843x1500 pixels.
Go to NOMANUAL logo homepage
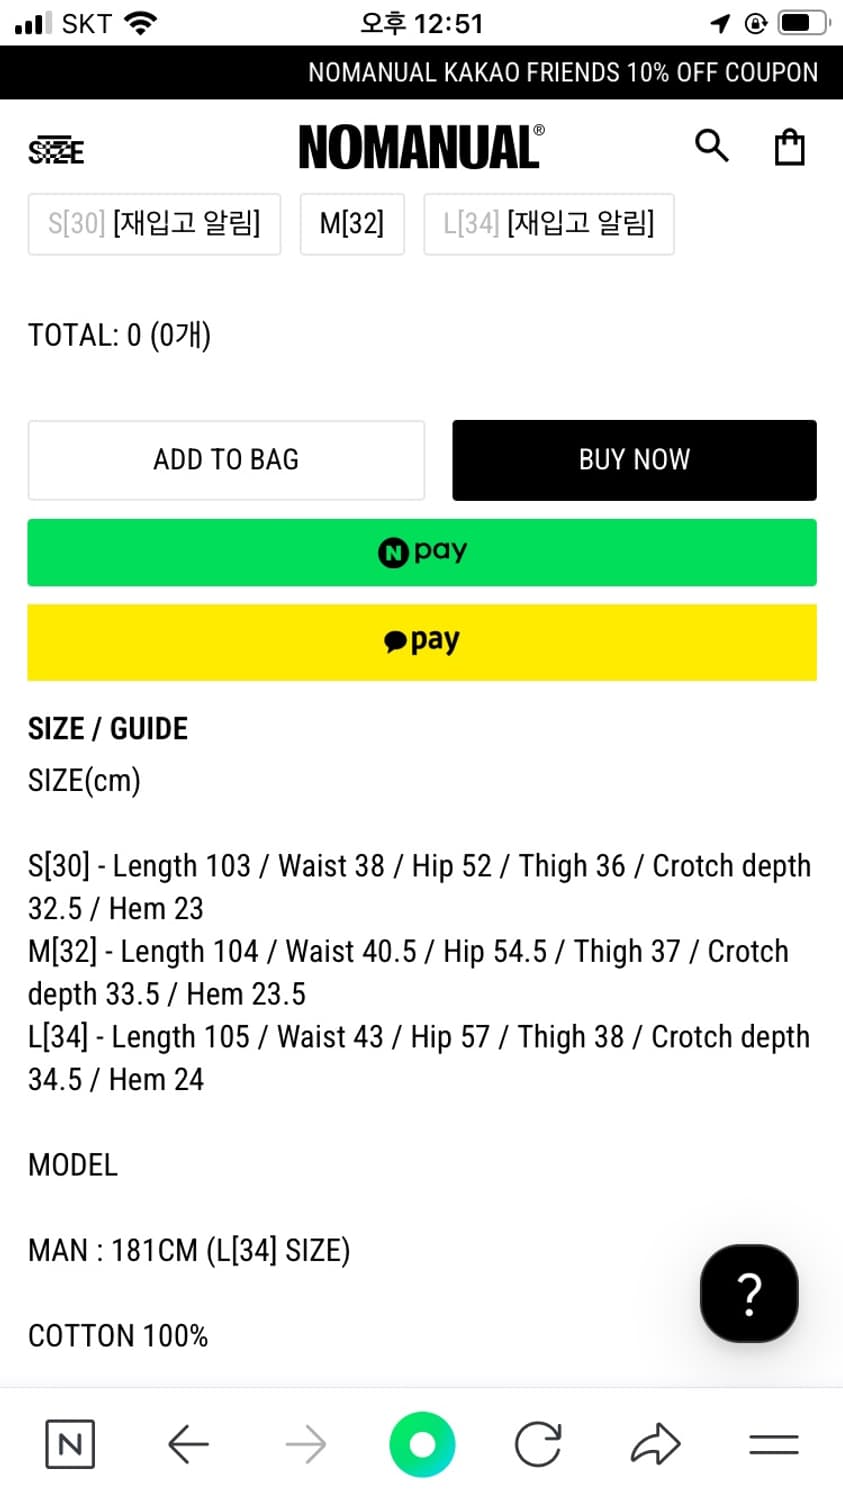coord(421,148)
